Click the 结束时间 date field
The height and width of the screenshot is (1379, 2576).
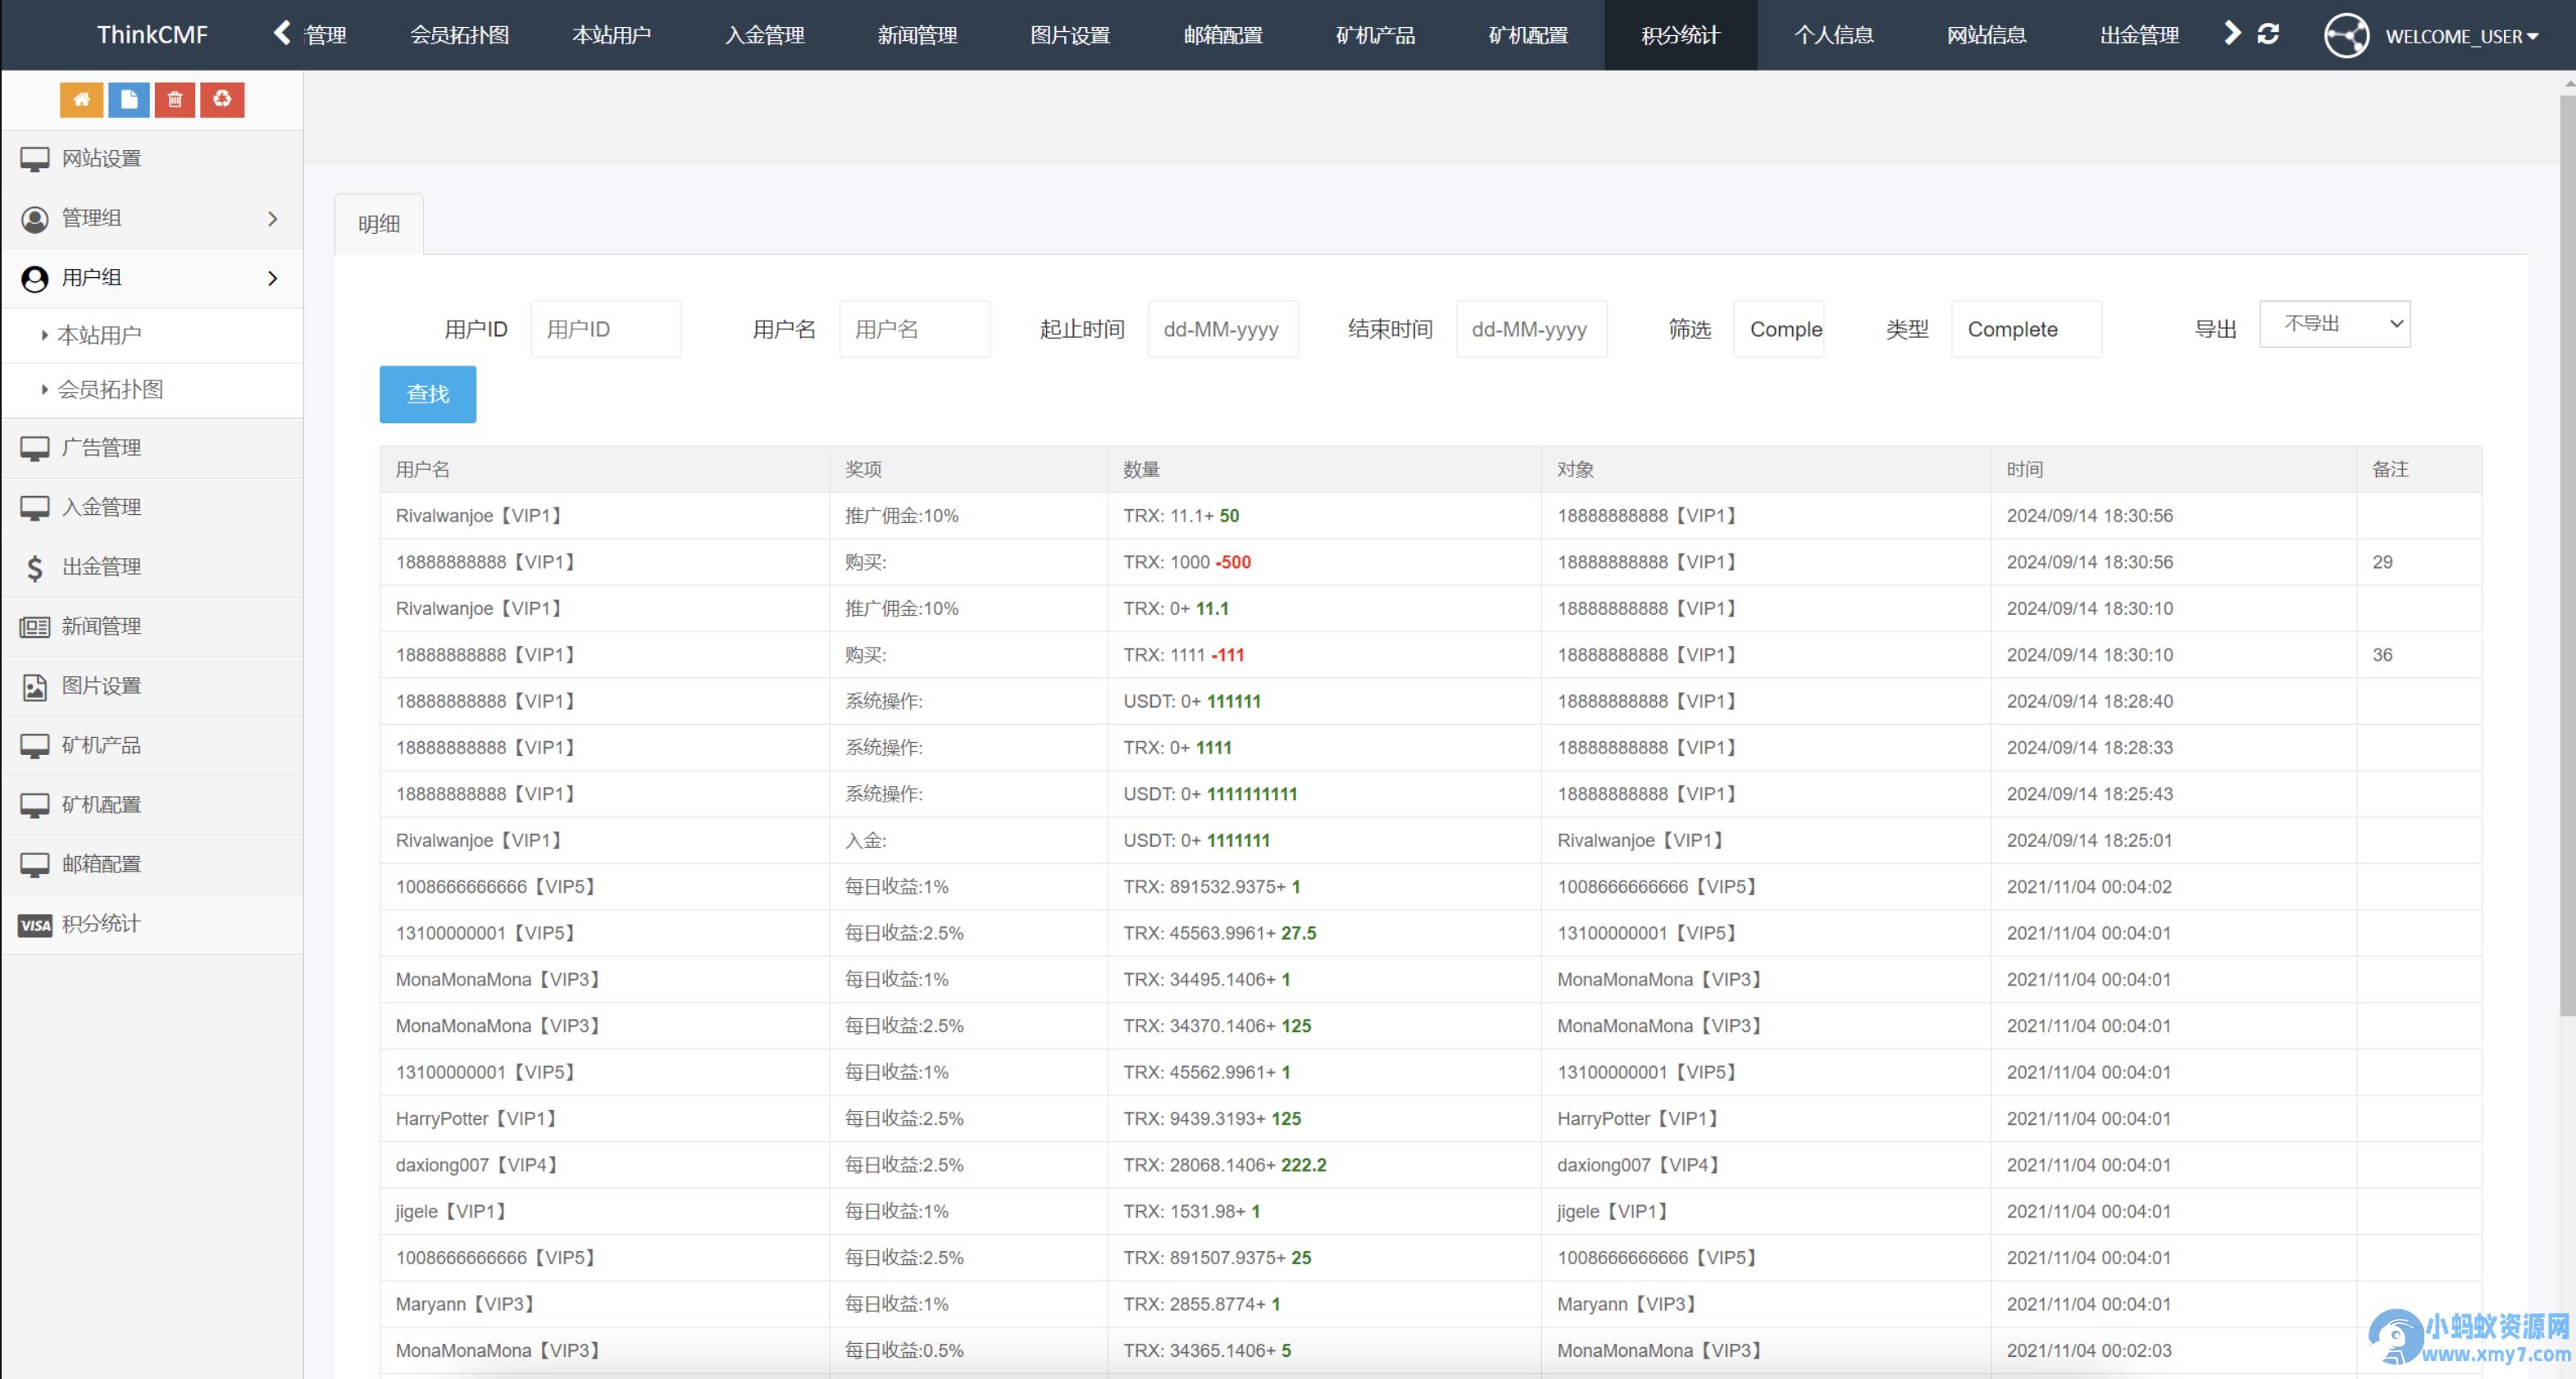(1531, 329)
